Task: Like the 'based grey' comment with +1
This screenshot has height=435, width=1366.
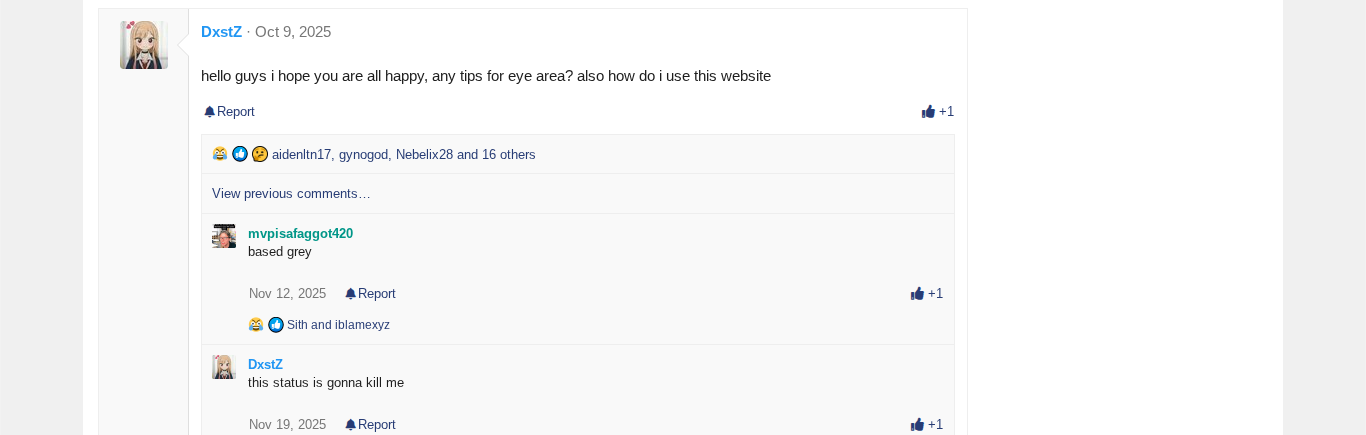Action: pyautogui.click(x=927, y=294)
